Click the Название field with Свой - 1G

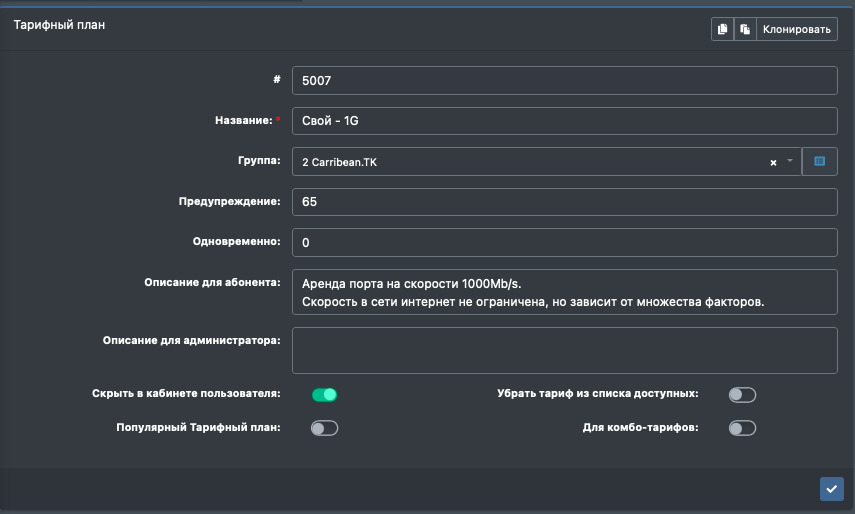564,121
